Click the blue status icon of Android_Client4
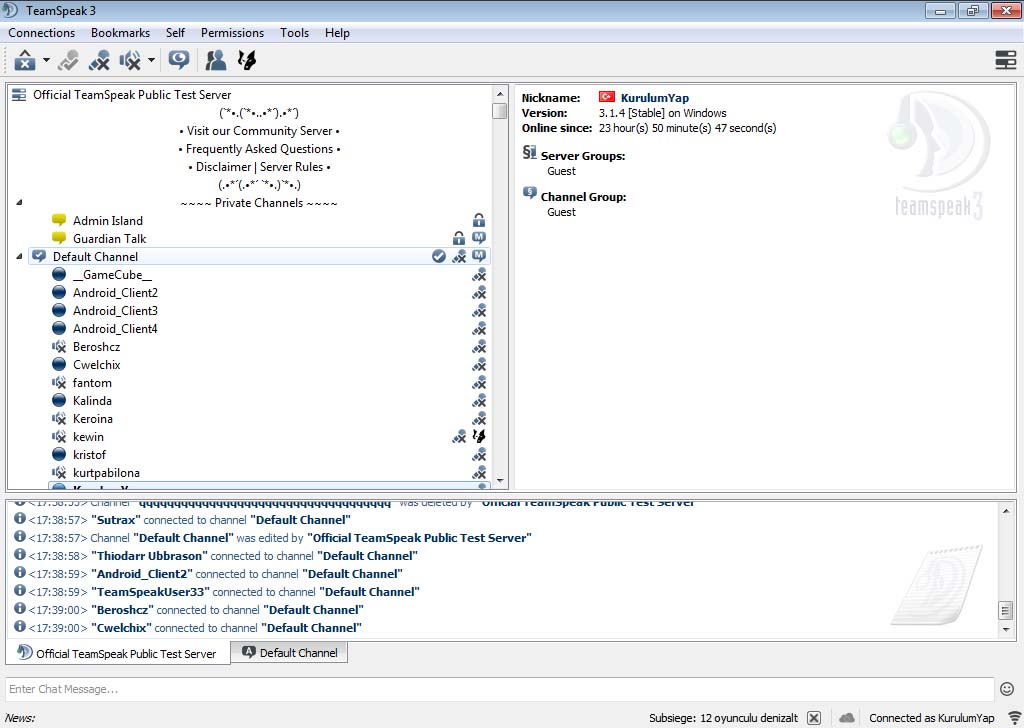This screenshot has width=1024, height=728. 59,328
